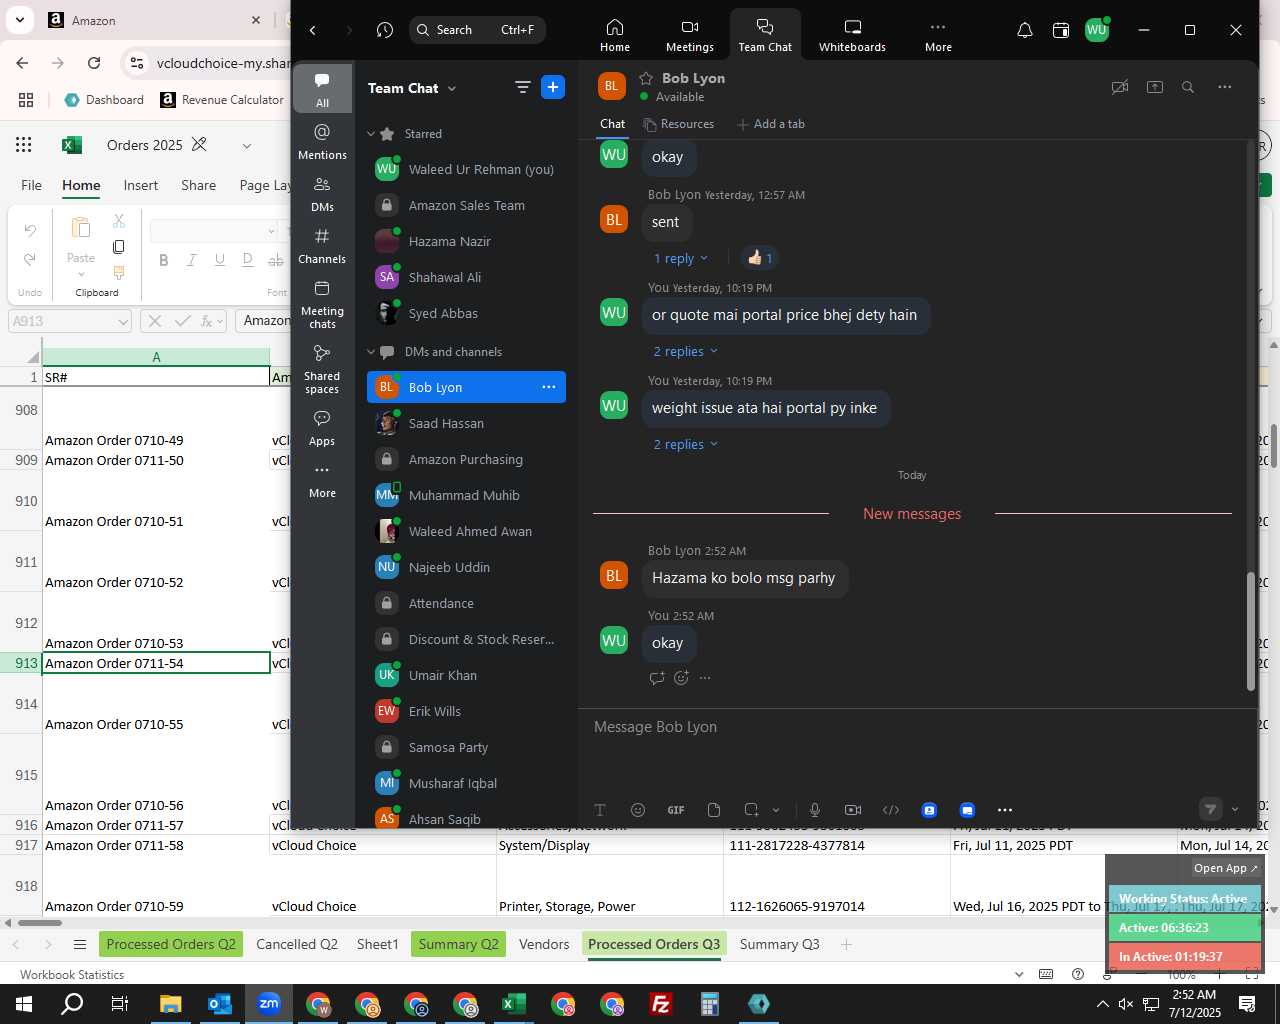The image size is (1280, 1024).
Task: Open the chat filter icon
Action: pyautogui.click(x=522, y=87)
